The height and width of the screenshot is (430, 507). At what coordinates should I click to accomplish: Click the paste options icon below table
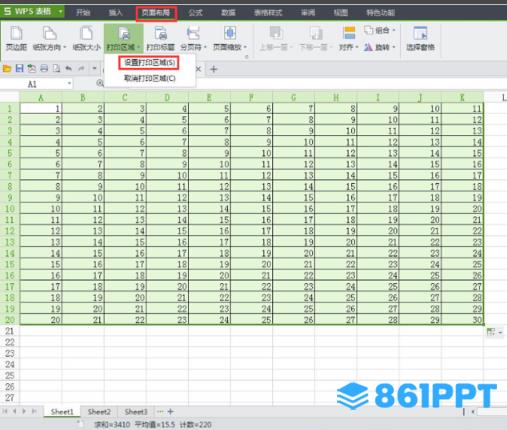pyautogui.click(x=491, y=332)
